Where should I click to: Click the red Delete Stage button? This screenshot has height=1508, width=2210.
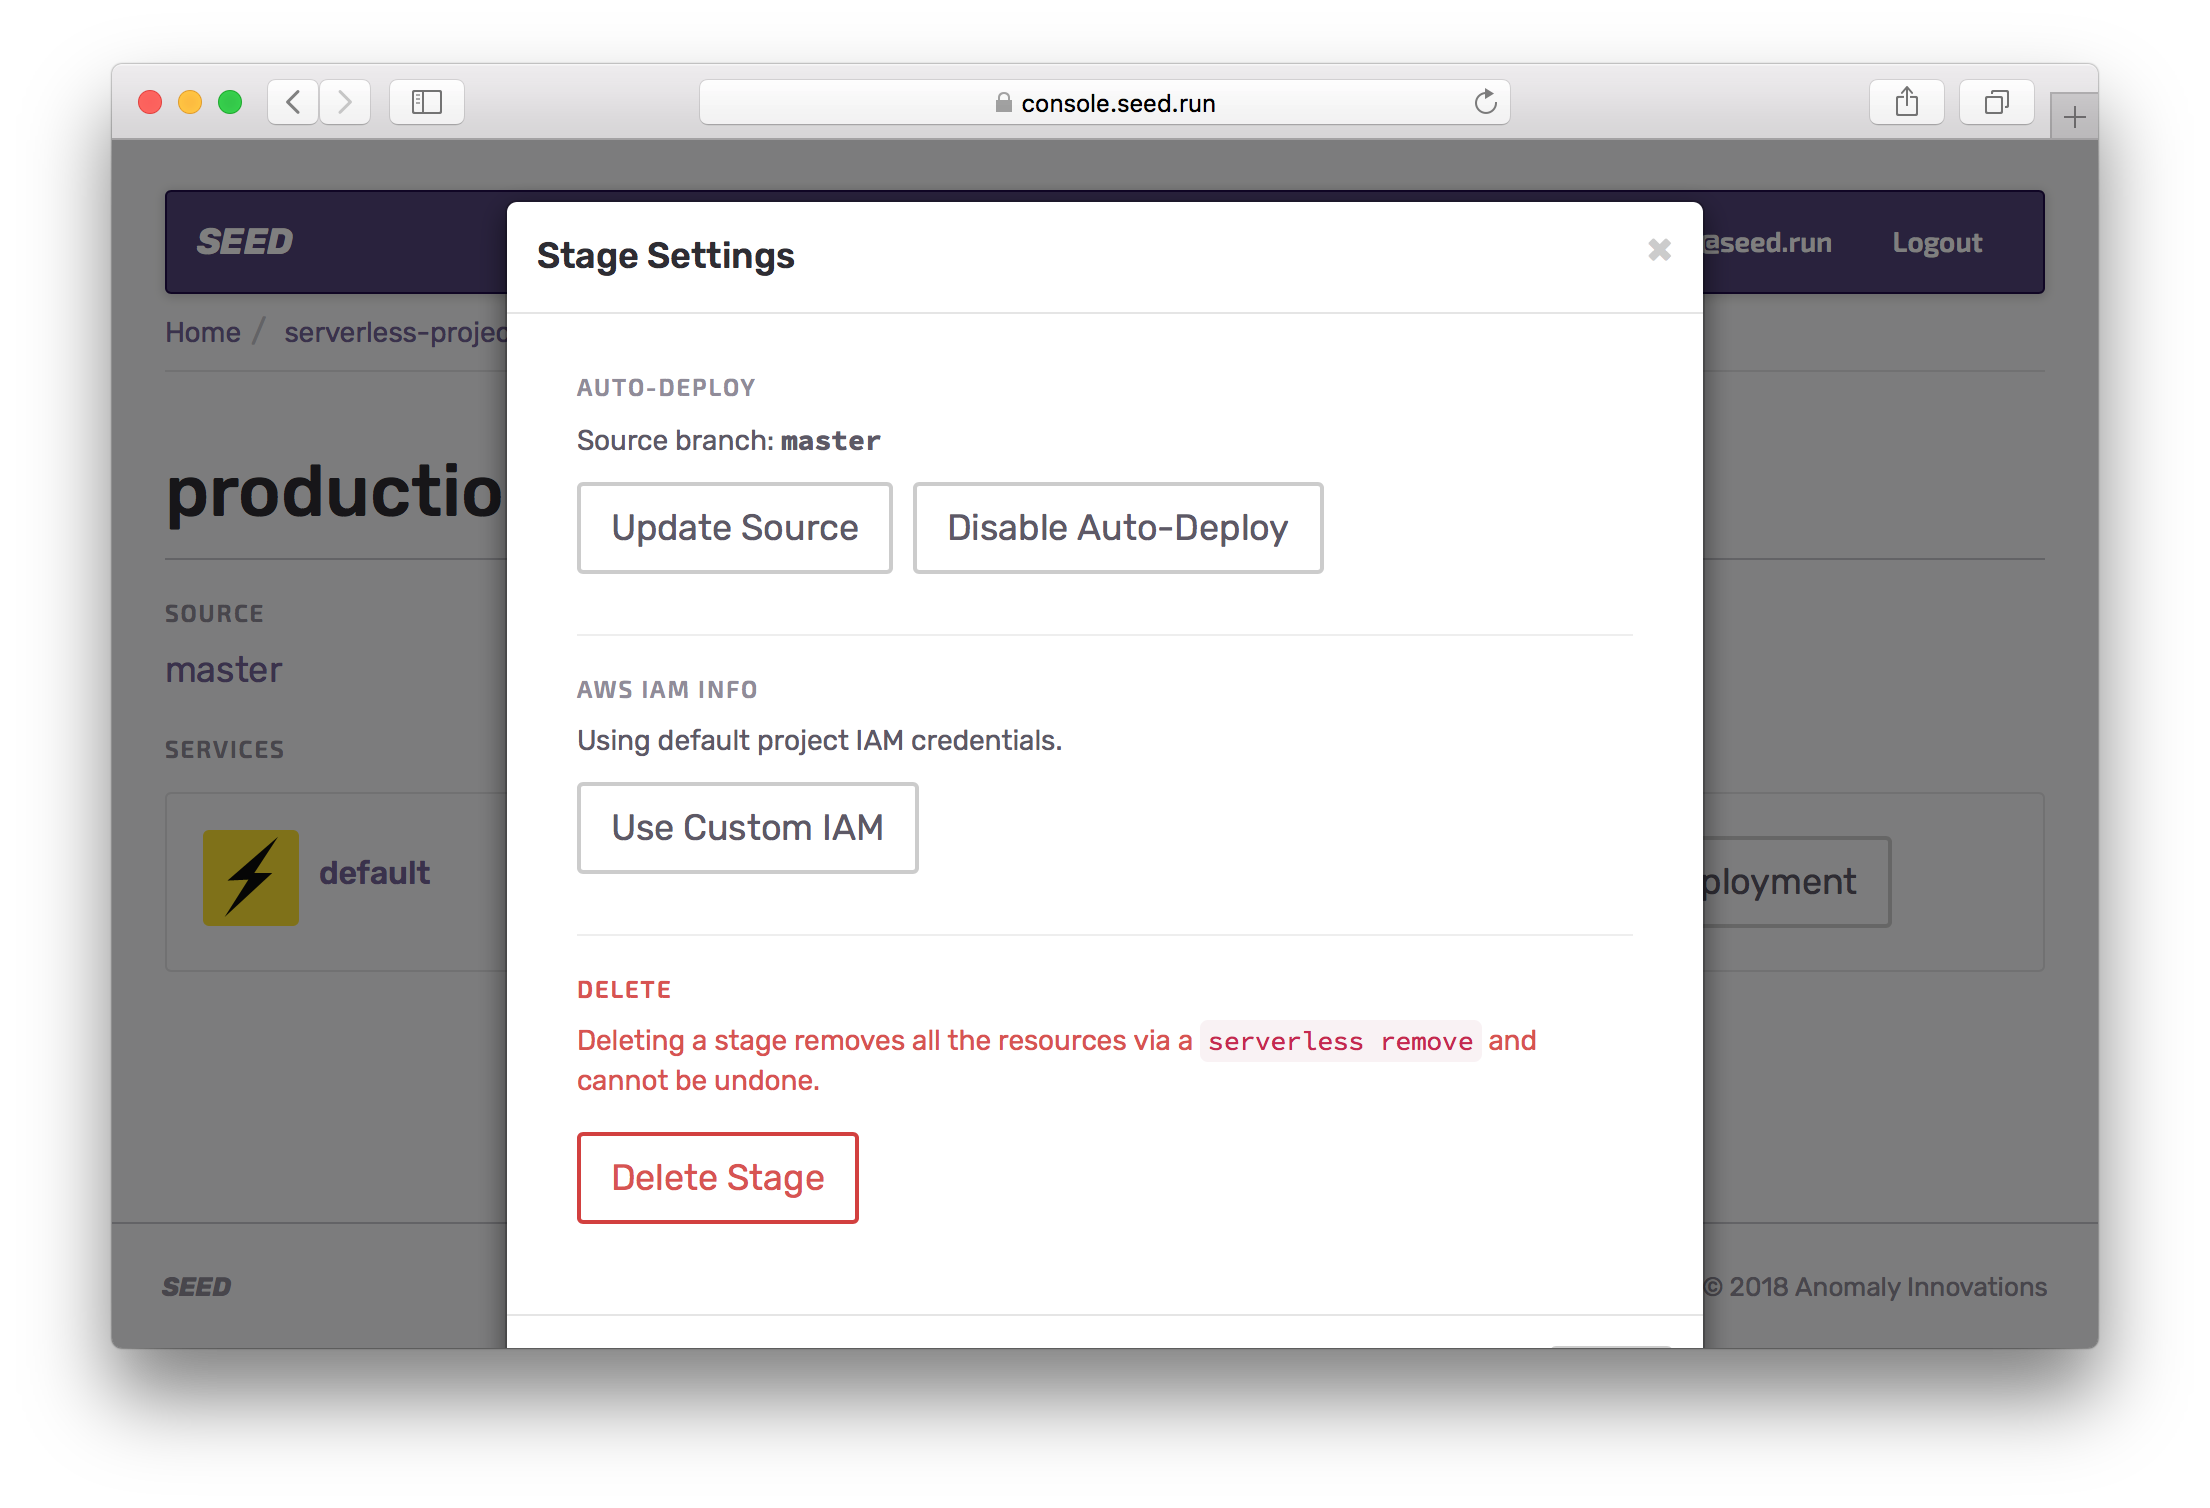click(717, 1178)
